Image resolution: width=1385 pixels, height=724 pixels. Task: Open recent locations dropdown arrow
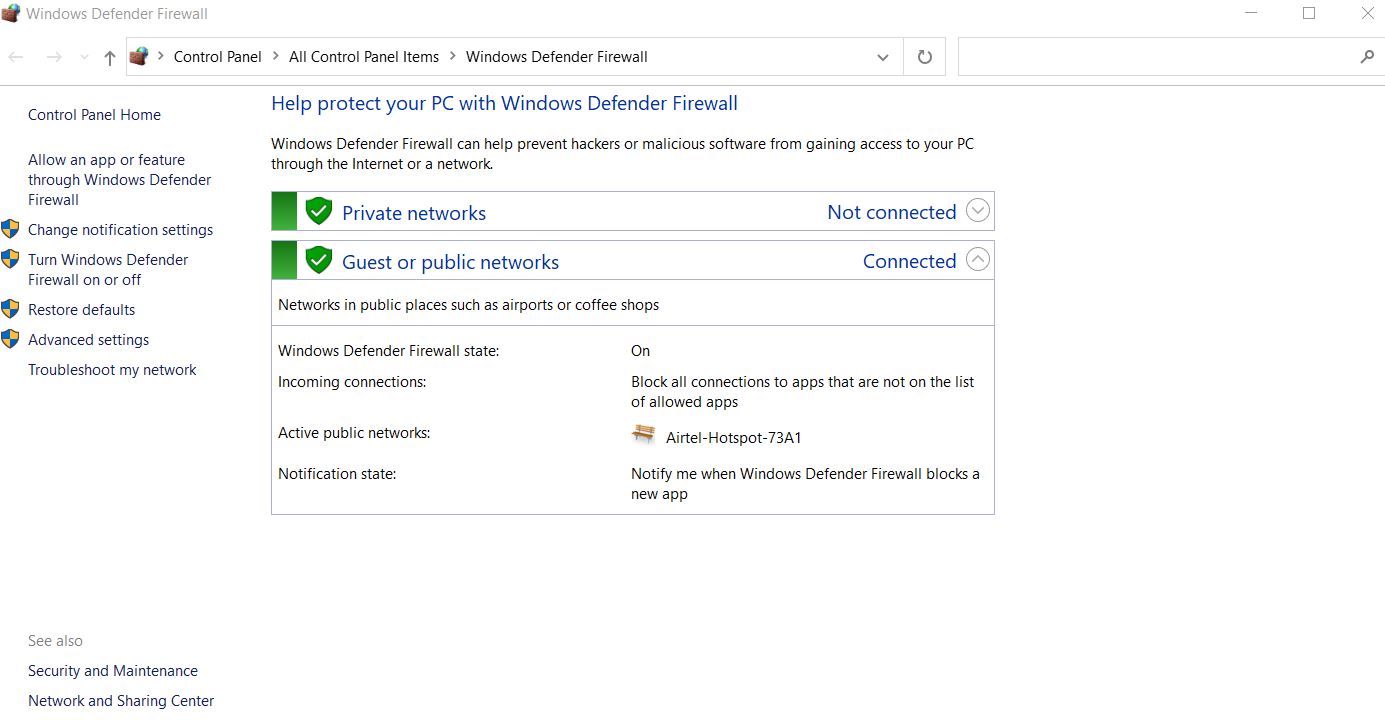click(84, 58)
